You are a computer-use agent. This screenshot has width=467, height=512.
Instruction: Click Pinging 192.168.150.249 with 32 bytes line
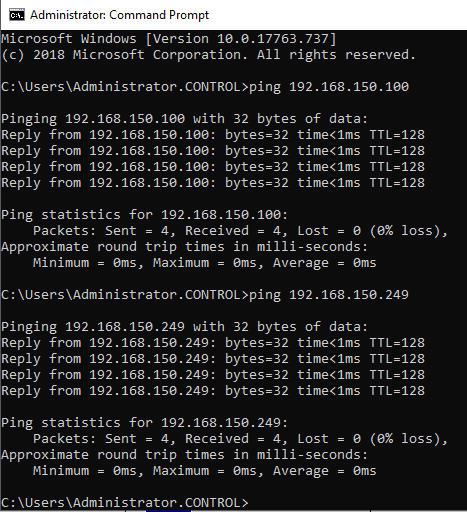184,327
